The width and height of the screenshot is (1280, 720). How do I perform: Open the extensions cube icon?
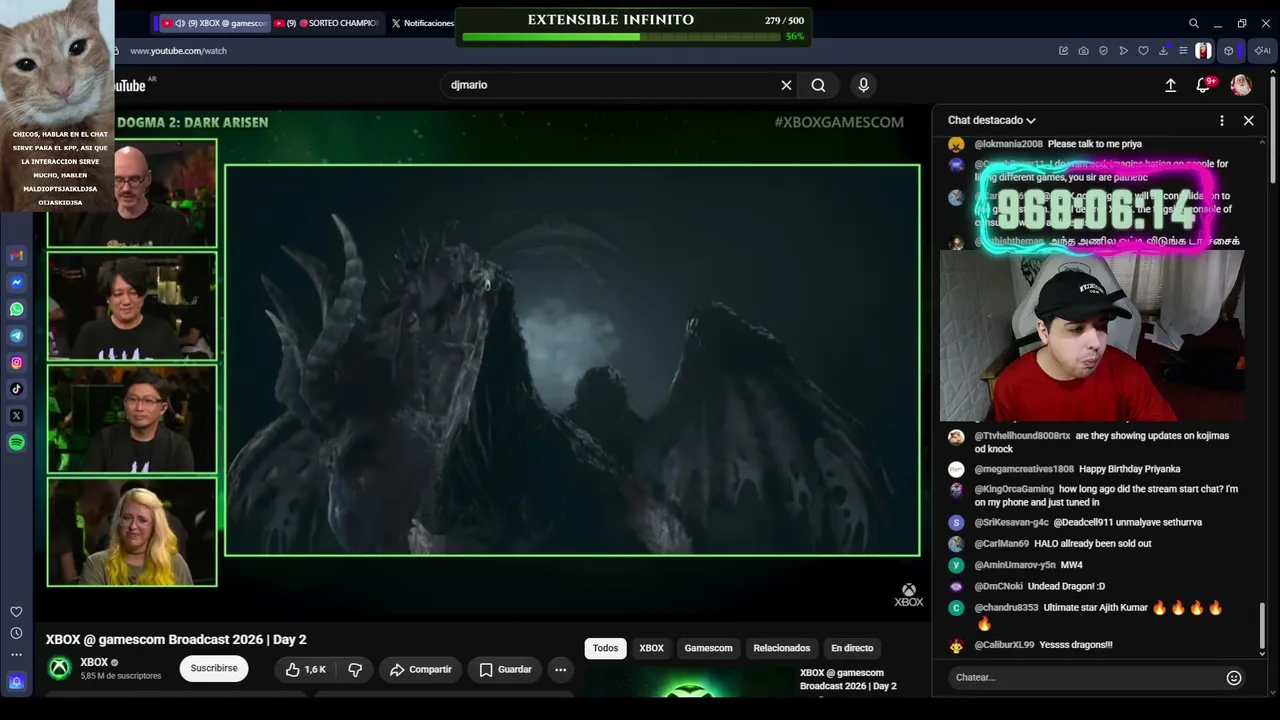(x=1229, y=51)
